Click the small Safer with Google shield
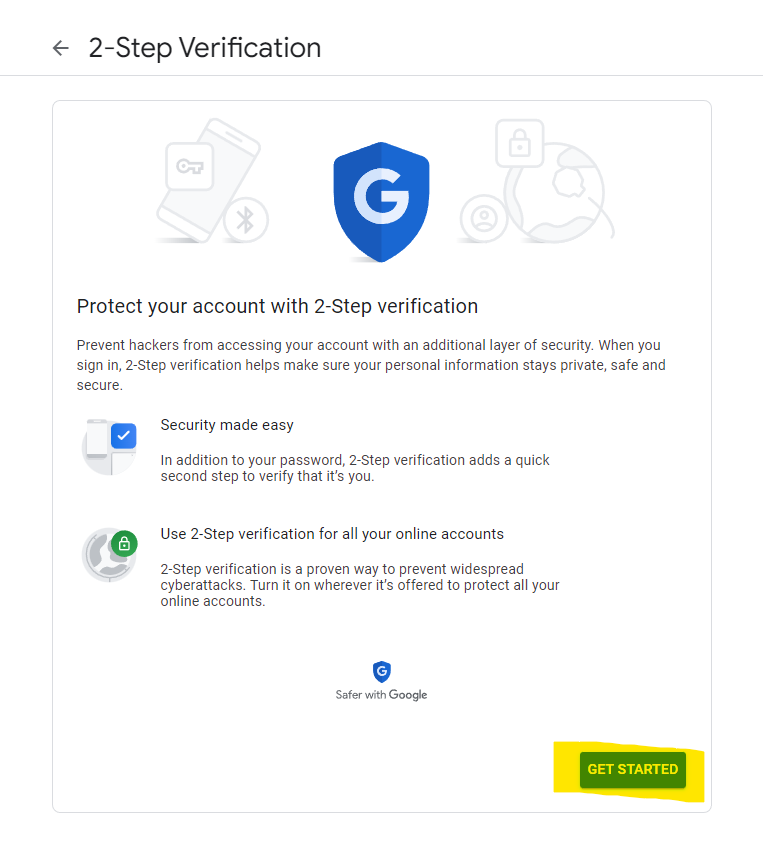This screenshot has height=847, width=763. click(381, 672)
